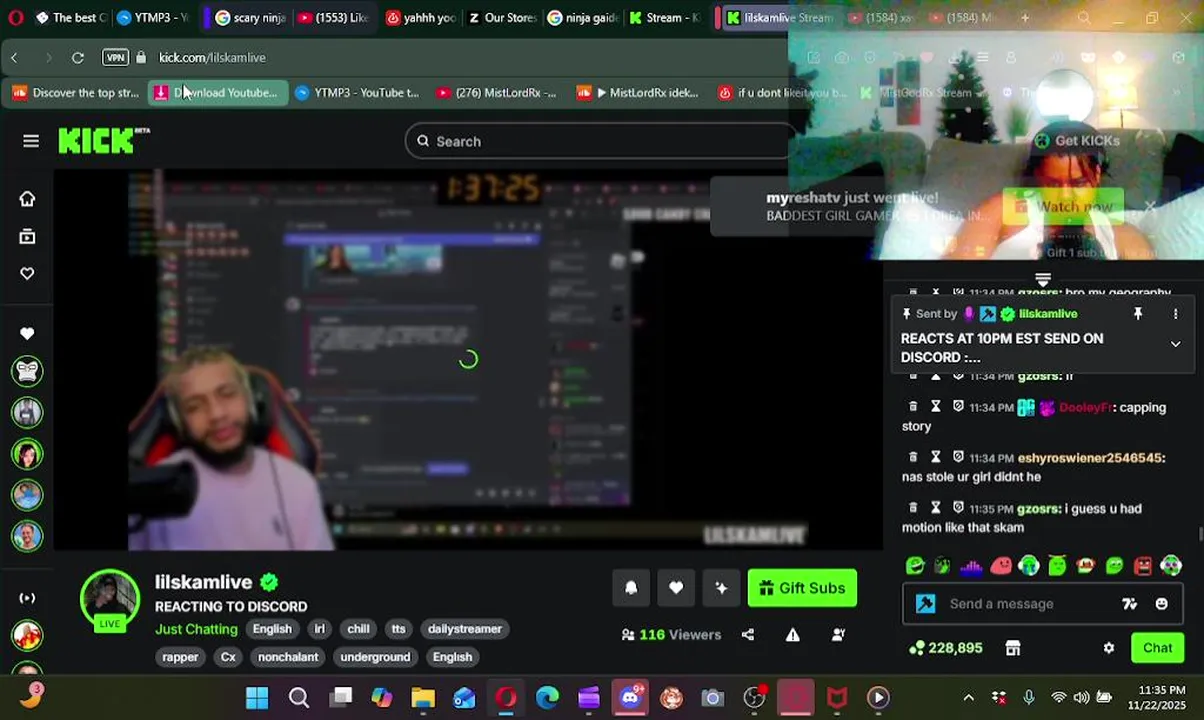Open '(276) MistLordRx' bookmark
1204x720 pixels.
coord(496,93)
